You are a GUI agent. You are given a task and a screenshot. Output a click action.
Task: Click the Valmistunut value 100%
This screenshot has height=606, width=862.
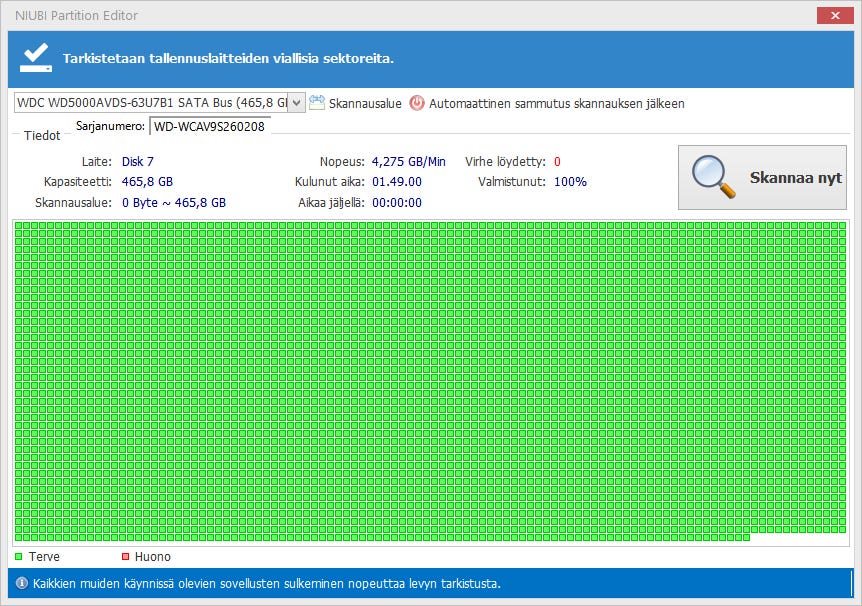pyautogui.click(x=570, y=182)
